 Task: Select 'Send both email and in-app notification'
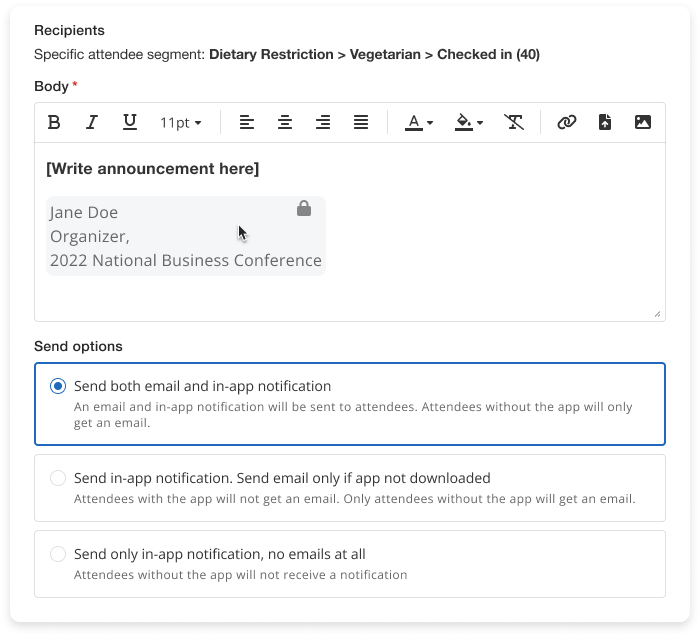click(x=58, y=386)
